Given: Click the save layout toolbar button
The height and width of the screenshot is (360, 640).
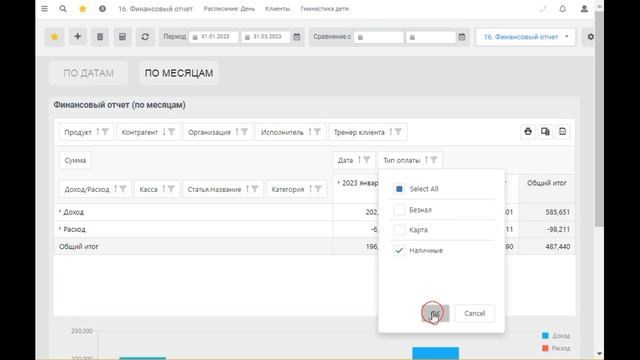Looking at the screenshot, I should (x=122, y=37).
